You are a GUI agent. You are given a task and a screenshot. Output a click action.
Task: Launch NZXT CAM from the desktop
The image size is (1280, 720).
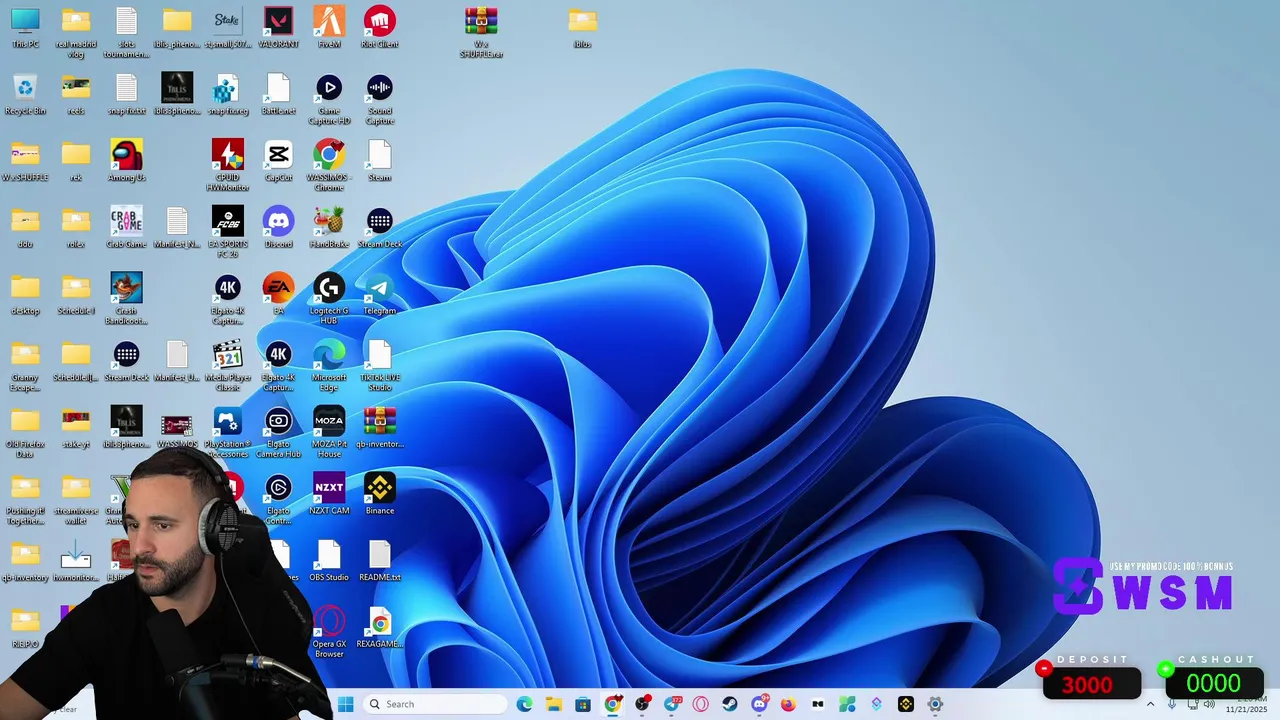(329, 495)
